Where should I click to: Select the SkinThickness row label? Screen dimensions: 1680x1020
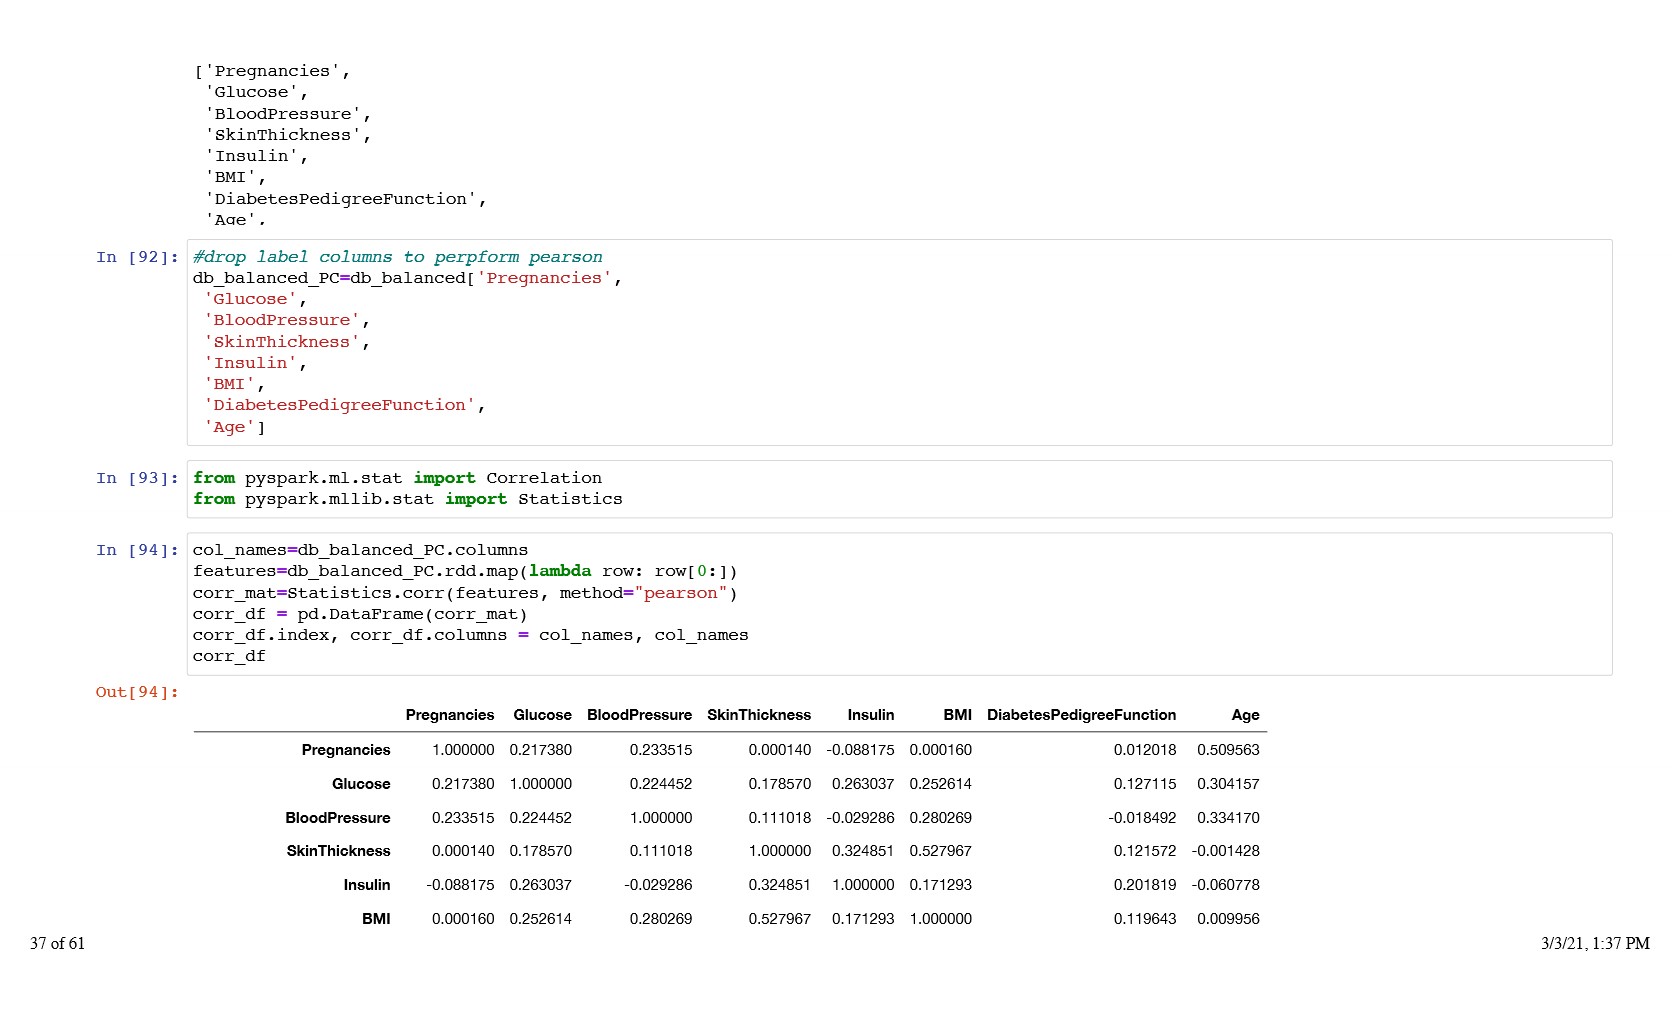(338, 851)
